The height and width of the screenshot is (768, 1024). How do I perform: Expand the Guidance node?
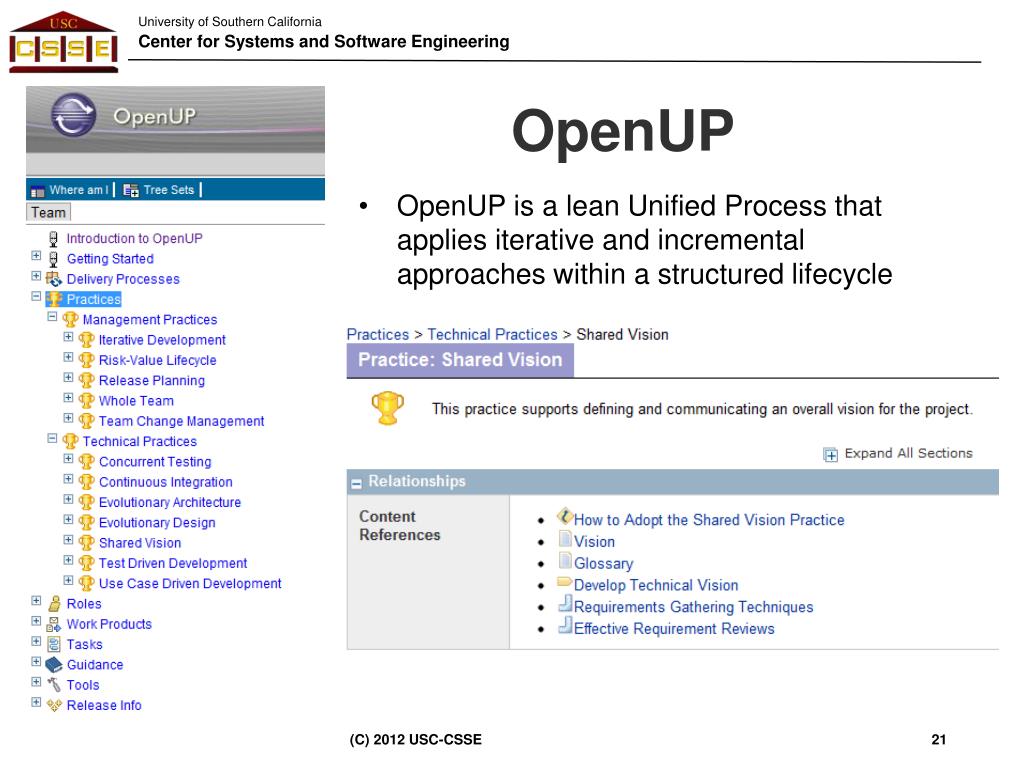tap(36, 662)
